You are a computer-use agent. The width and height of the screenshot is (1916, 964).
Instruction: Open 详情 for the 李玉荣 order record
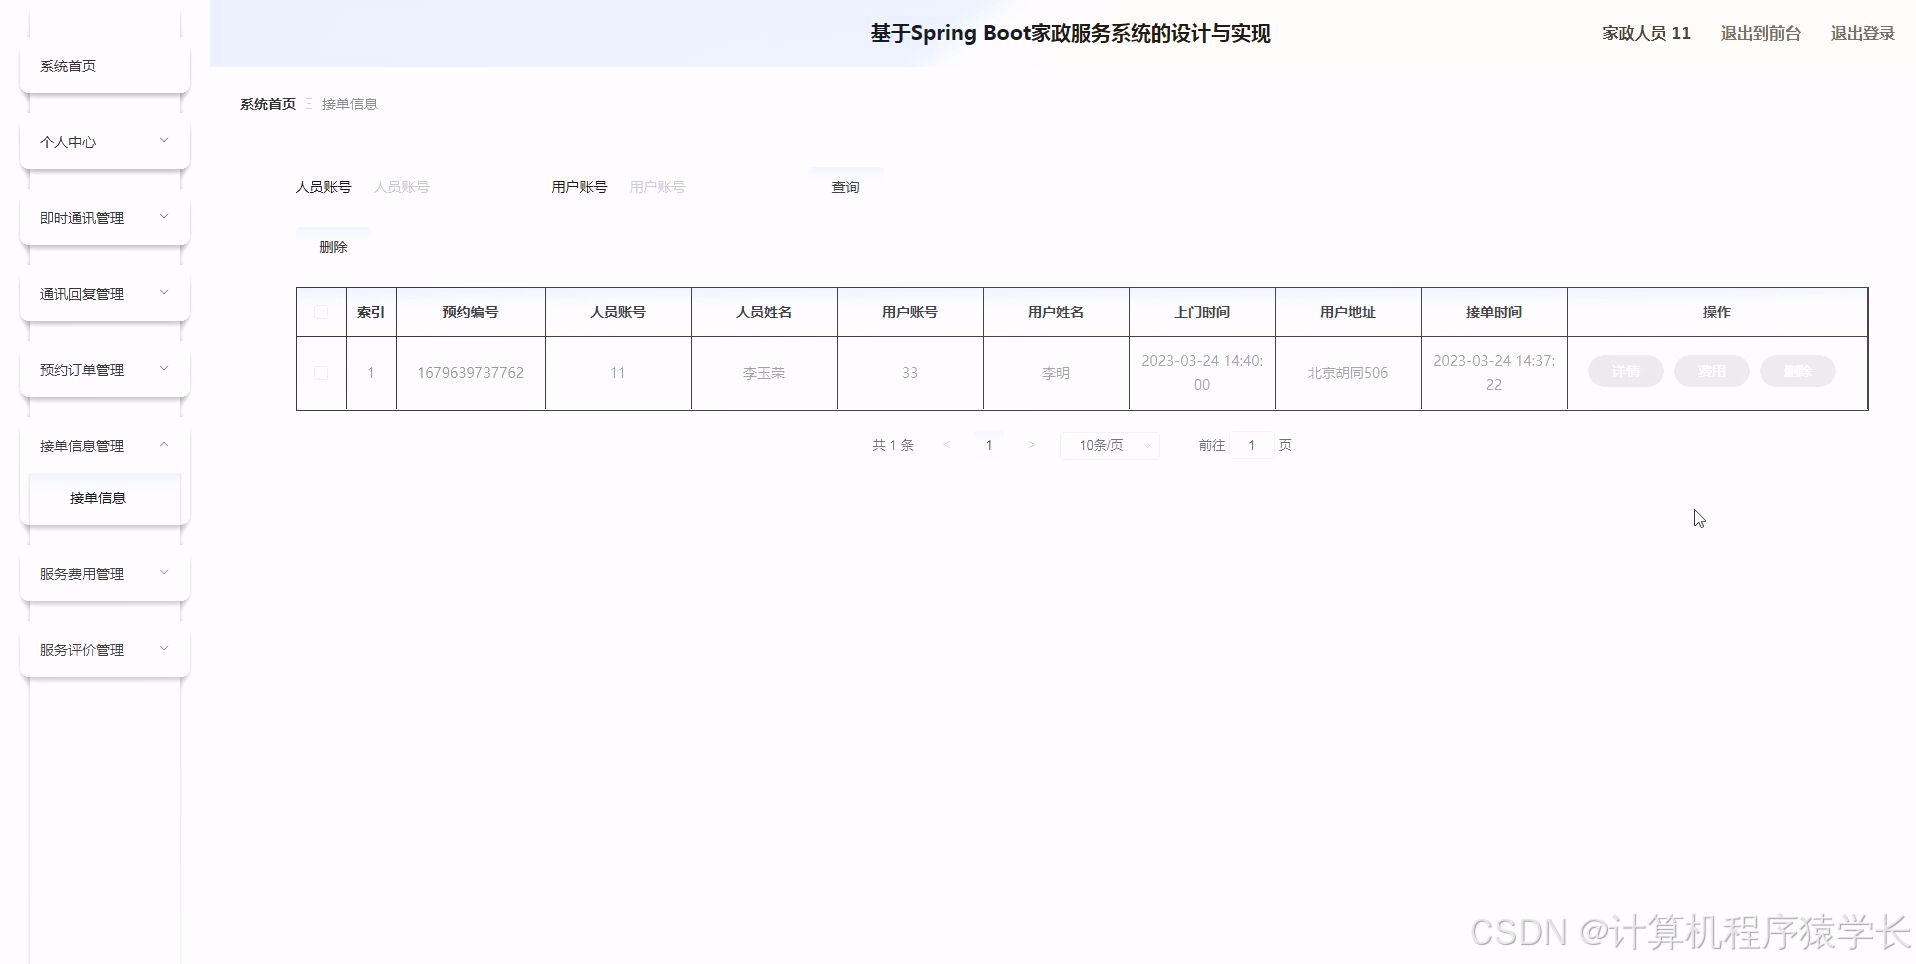click(1624, 371)
